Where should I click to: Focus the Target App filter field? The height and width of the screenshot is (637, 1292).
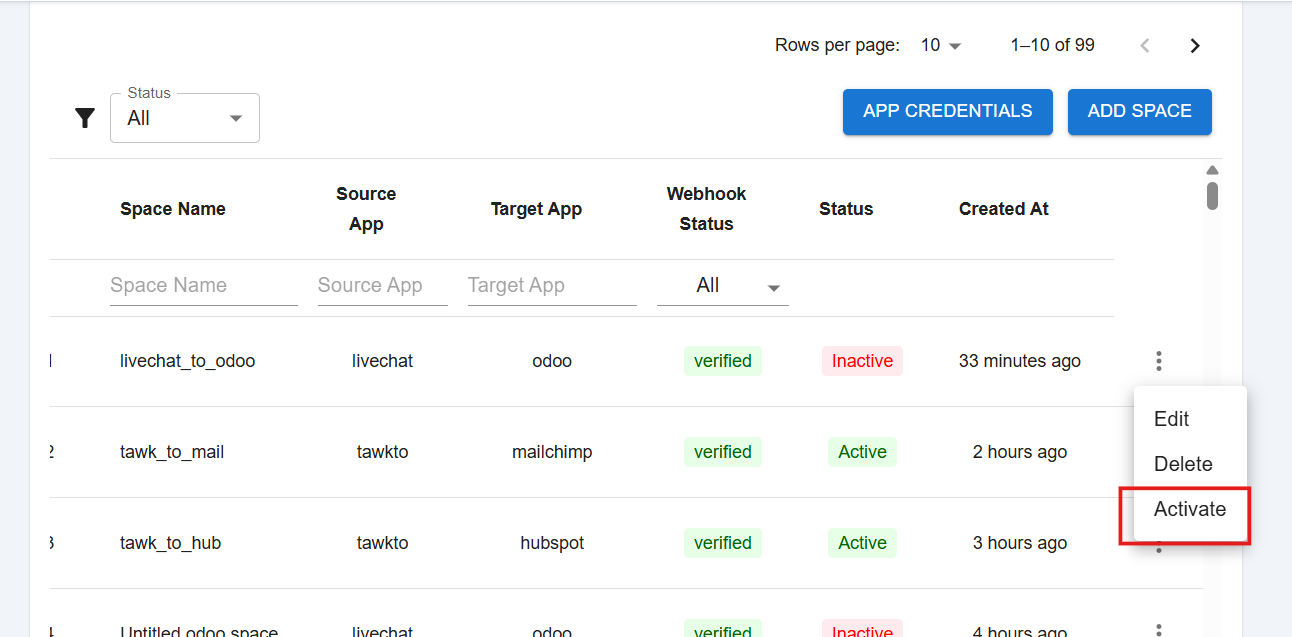552,286
